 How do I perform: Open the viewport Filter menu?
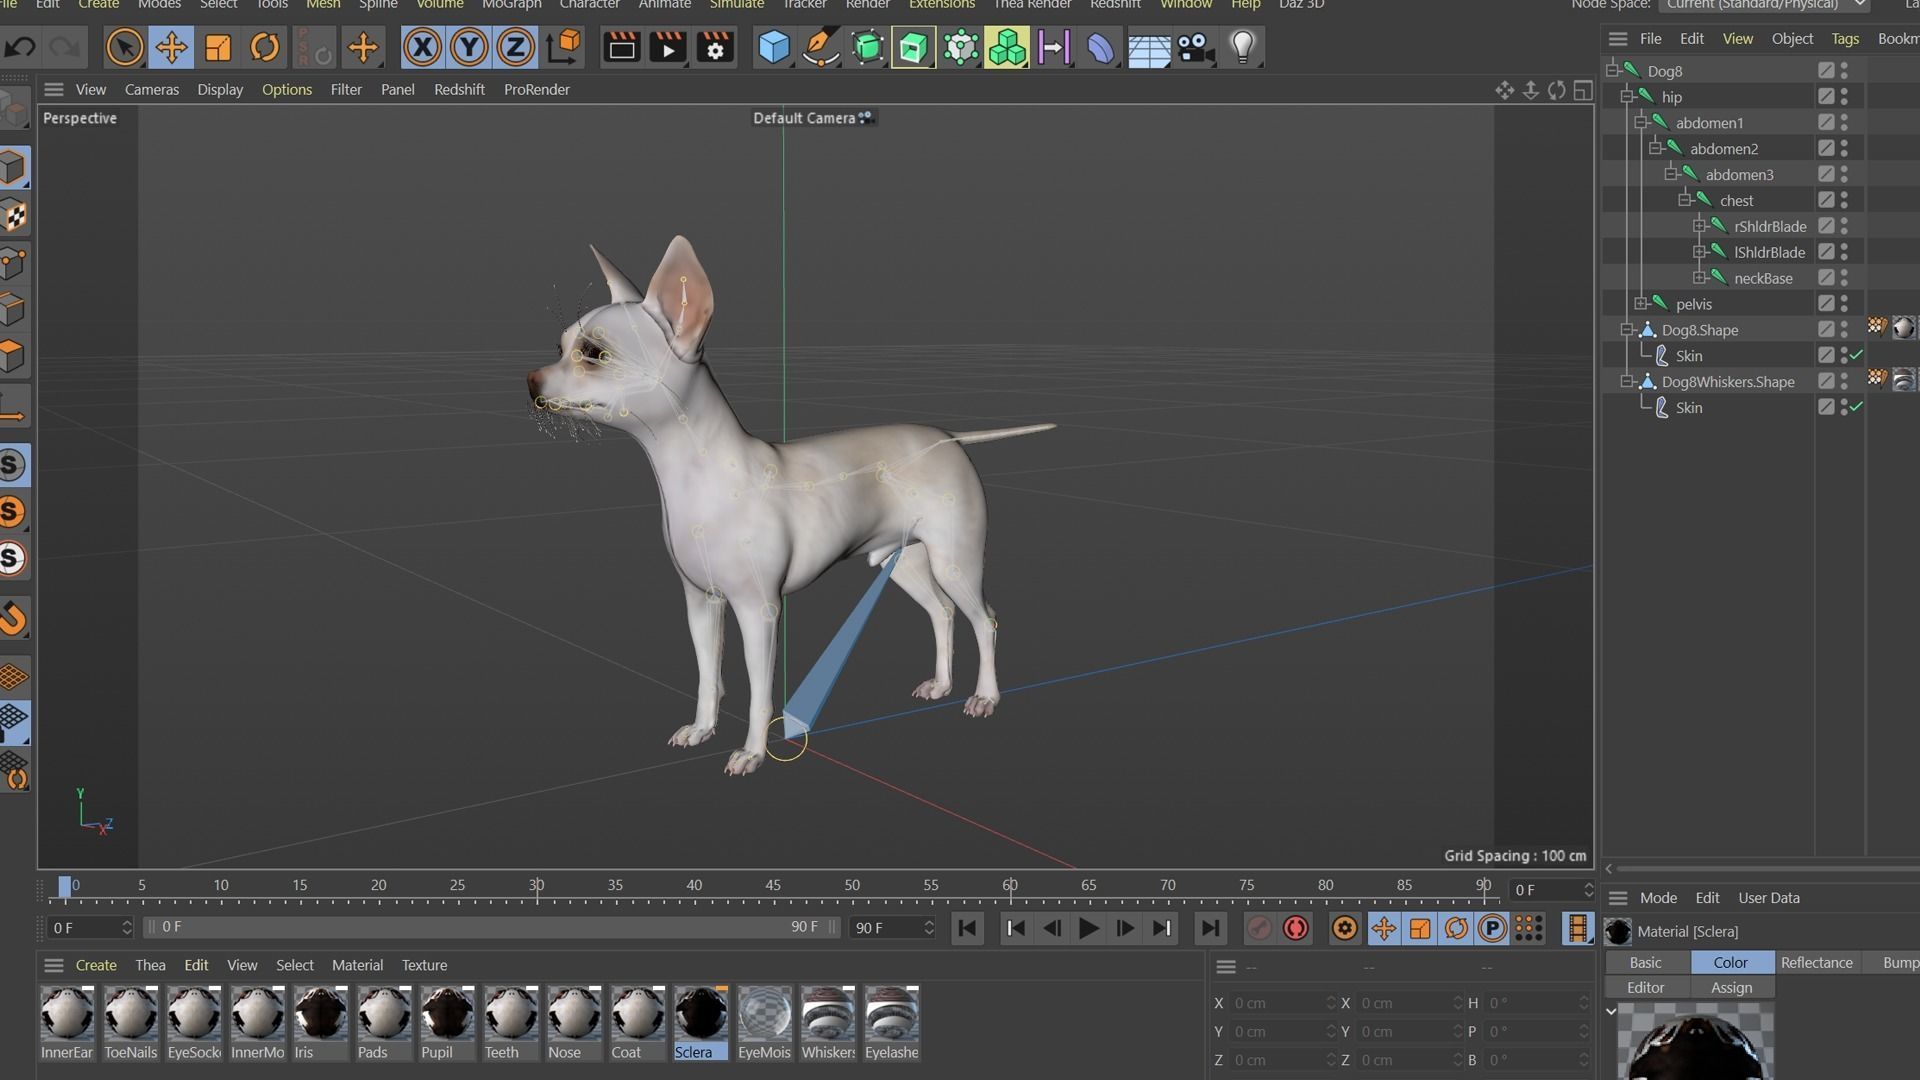click(x=346, y=89)
